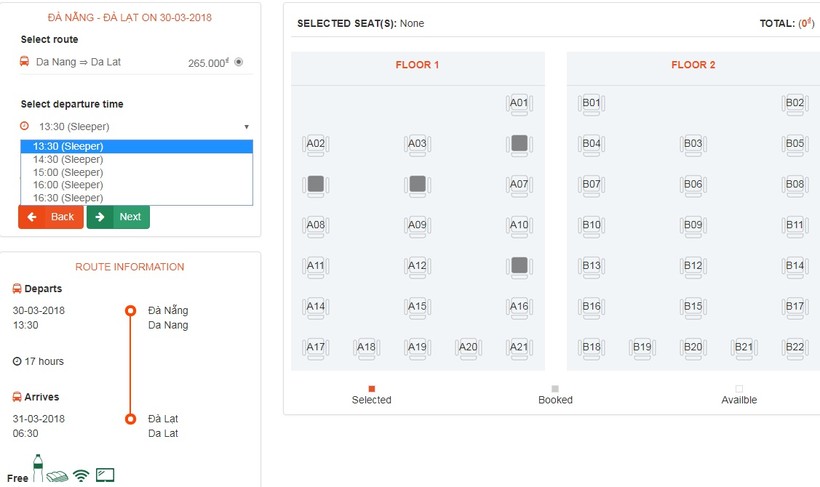Select 16:00 (Sleeper) from list
This screenshot has width=820, height=487.
tap(68, 185)
